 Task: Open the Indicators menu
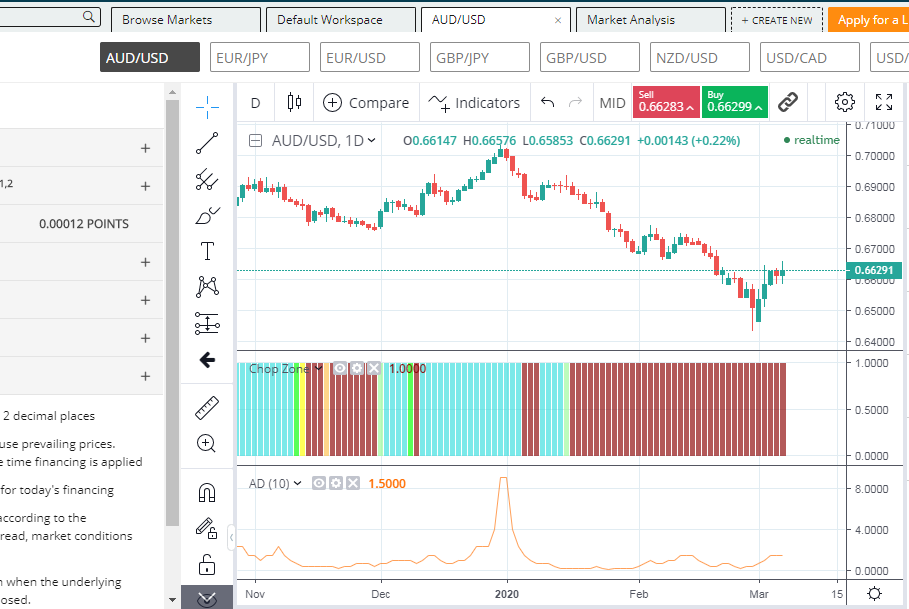pos(474,102)
